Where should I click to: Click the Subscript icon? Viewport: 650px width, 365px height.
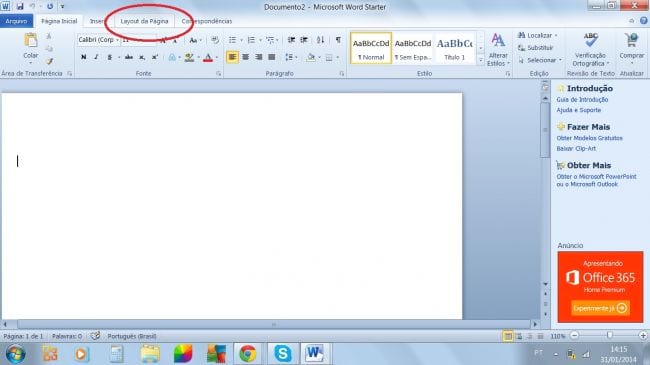[142, 57]
